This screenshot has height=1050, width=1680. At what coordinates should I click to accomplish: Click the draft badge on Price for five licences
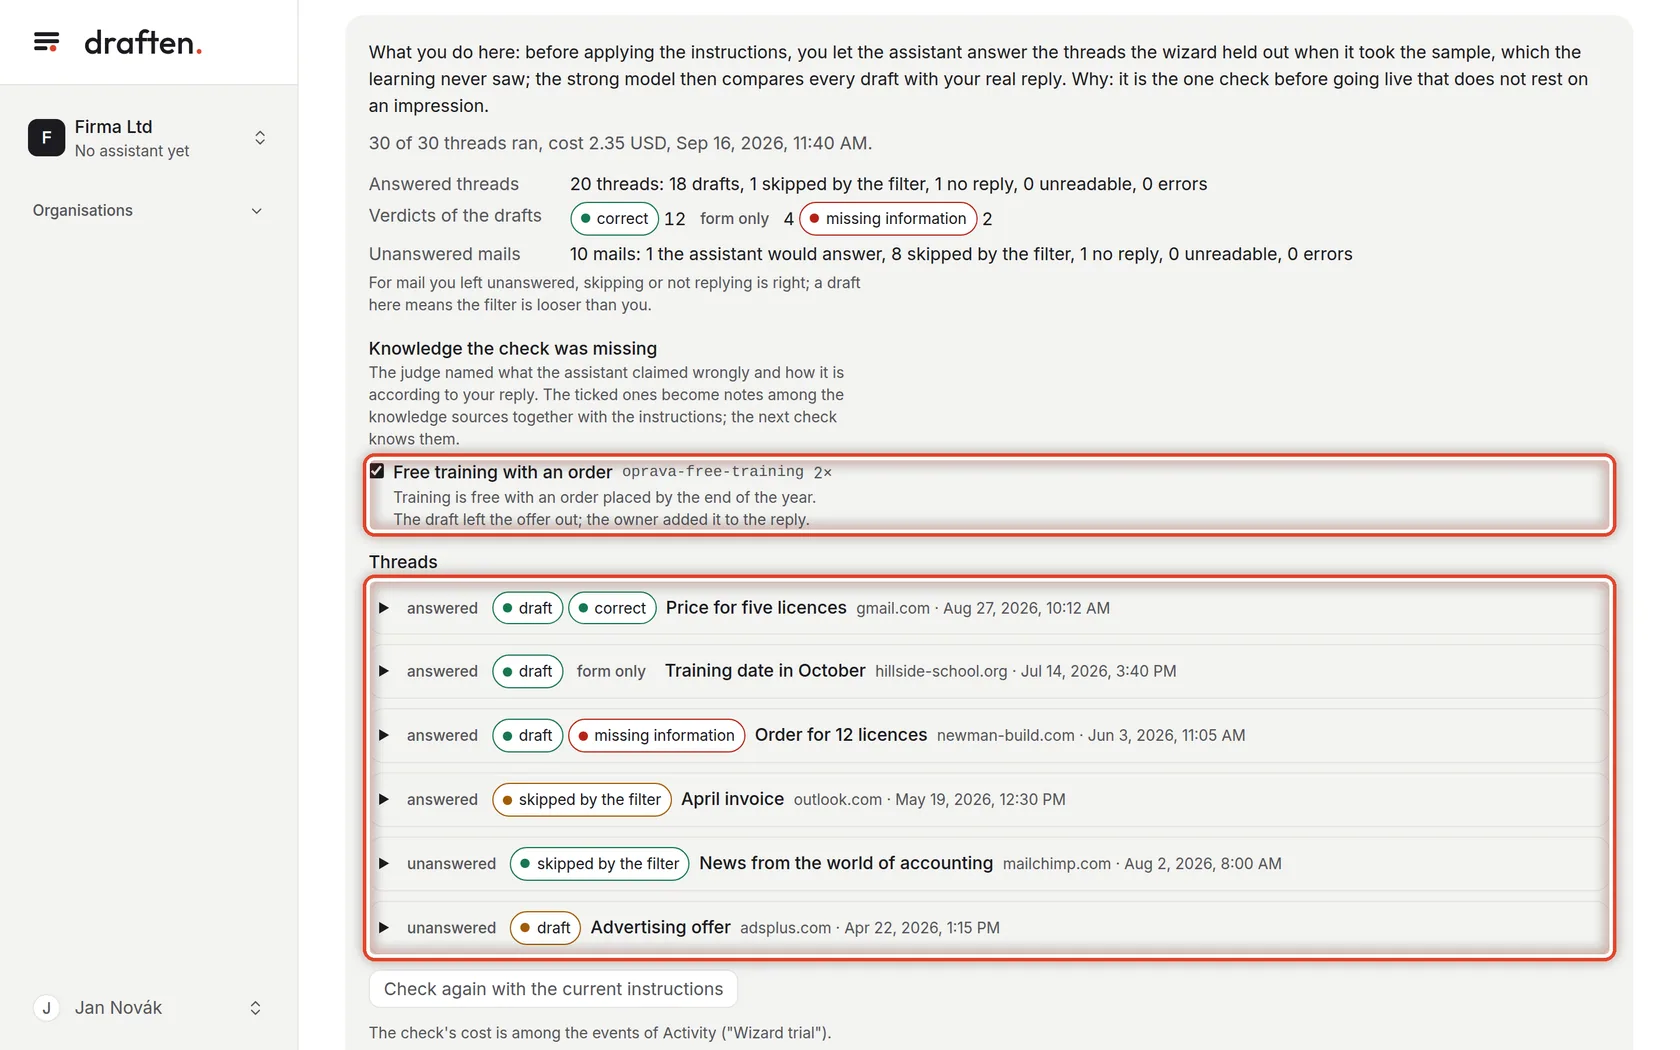528,608
